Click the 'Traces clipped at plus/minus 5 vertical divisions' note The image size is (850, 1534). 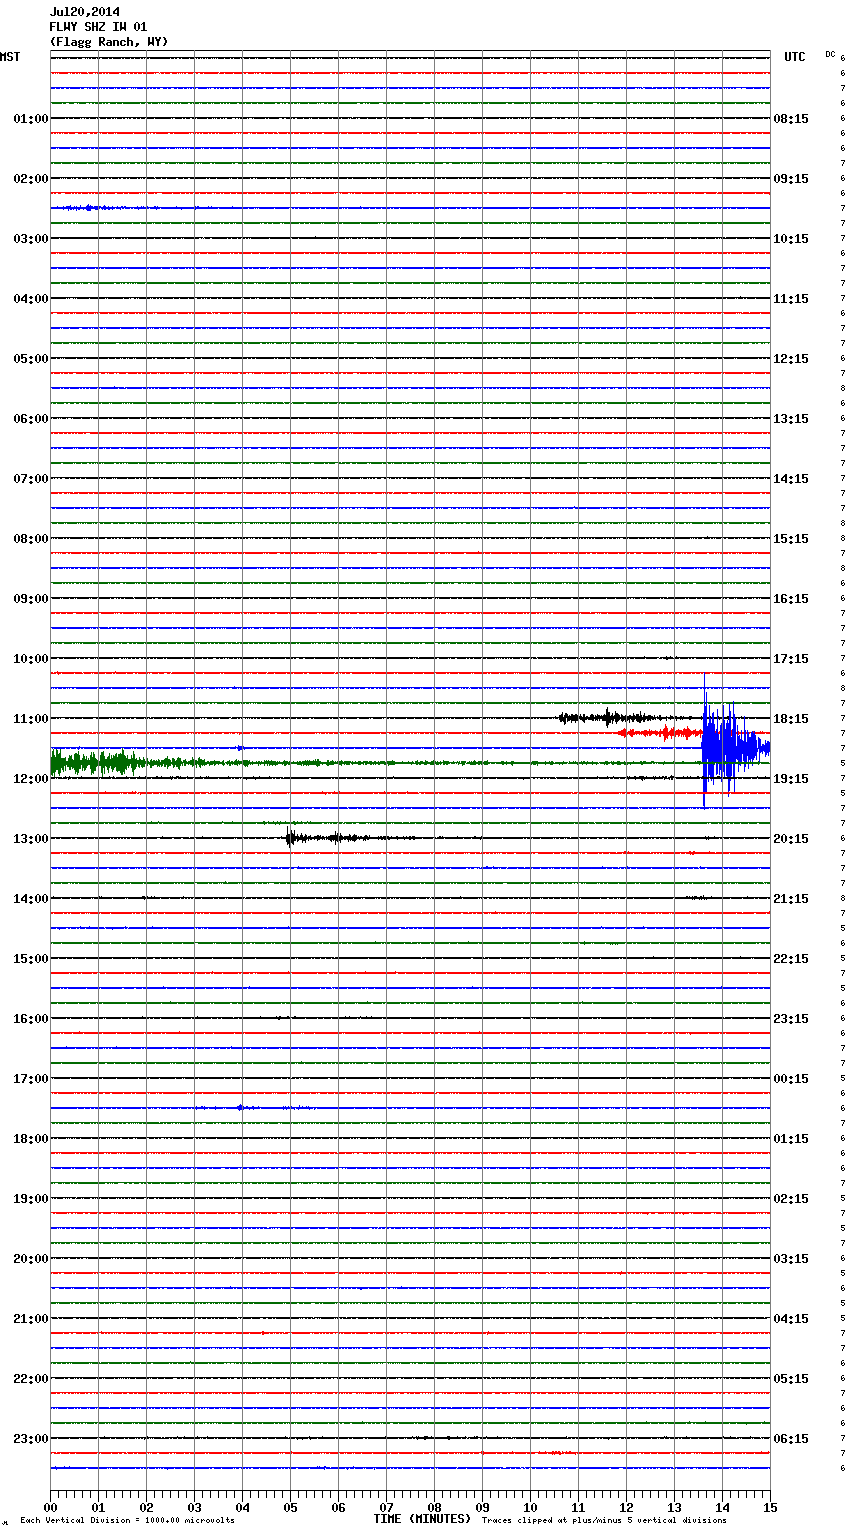coord(604,1521)
